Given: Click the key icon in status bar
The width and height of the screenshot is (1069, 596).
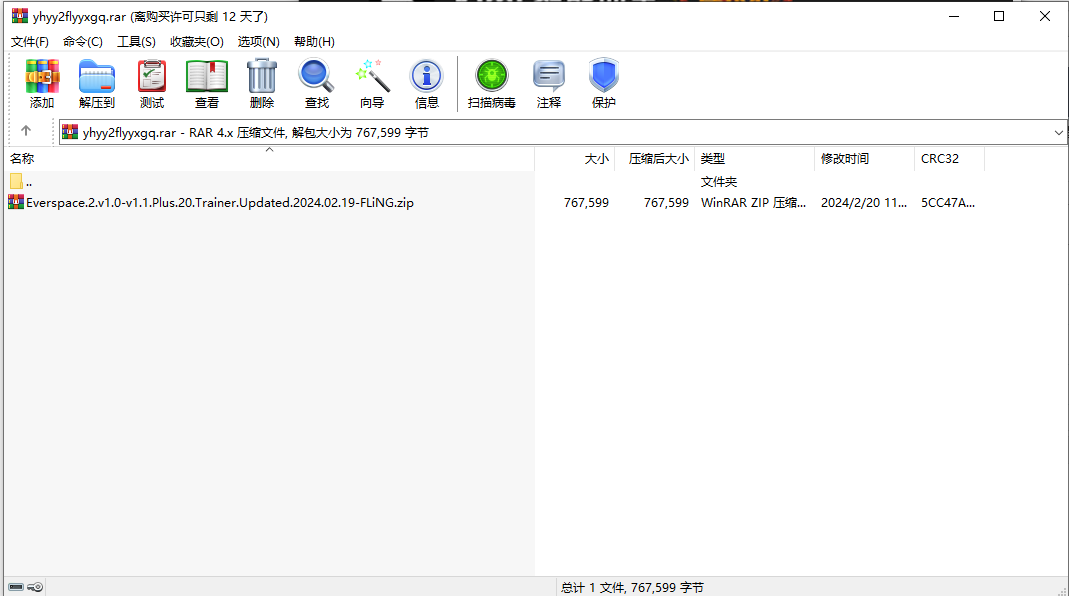Looking at the screenshot, I should 35,587.
